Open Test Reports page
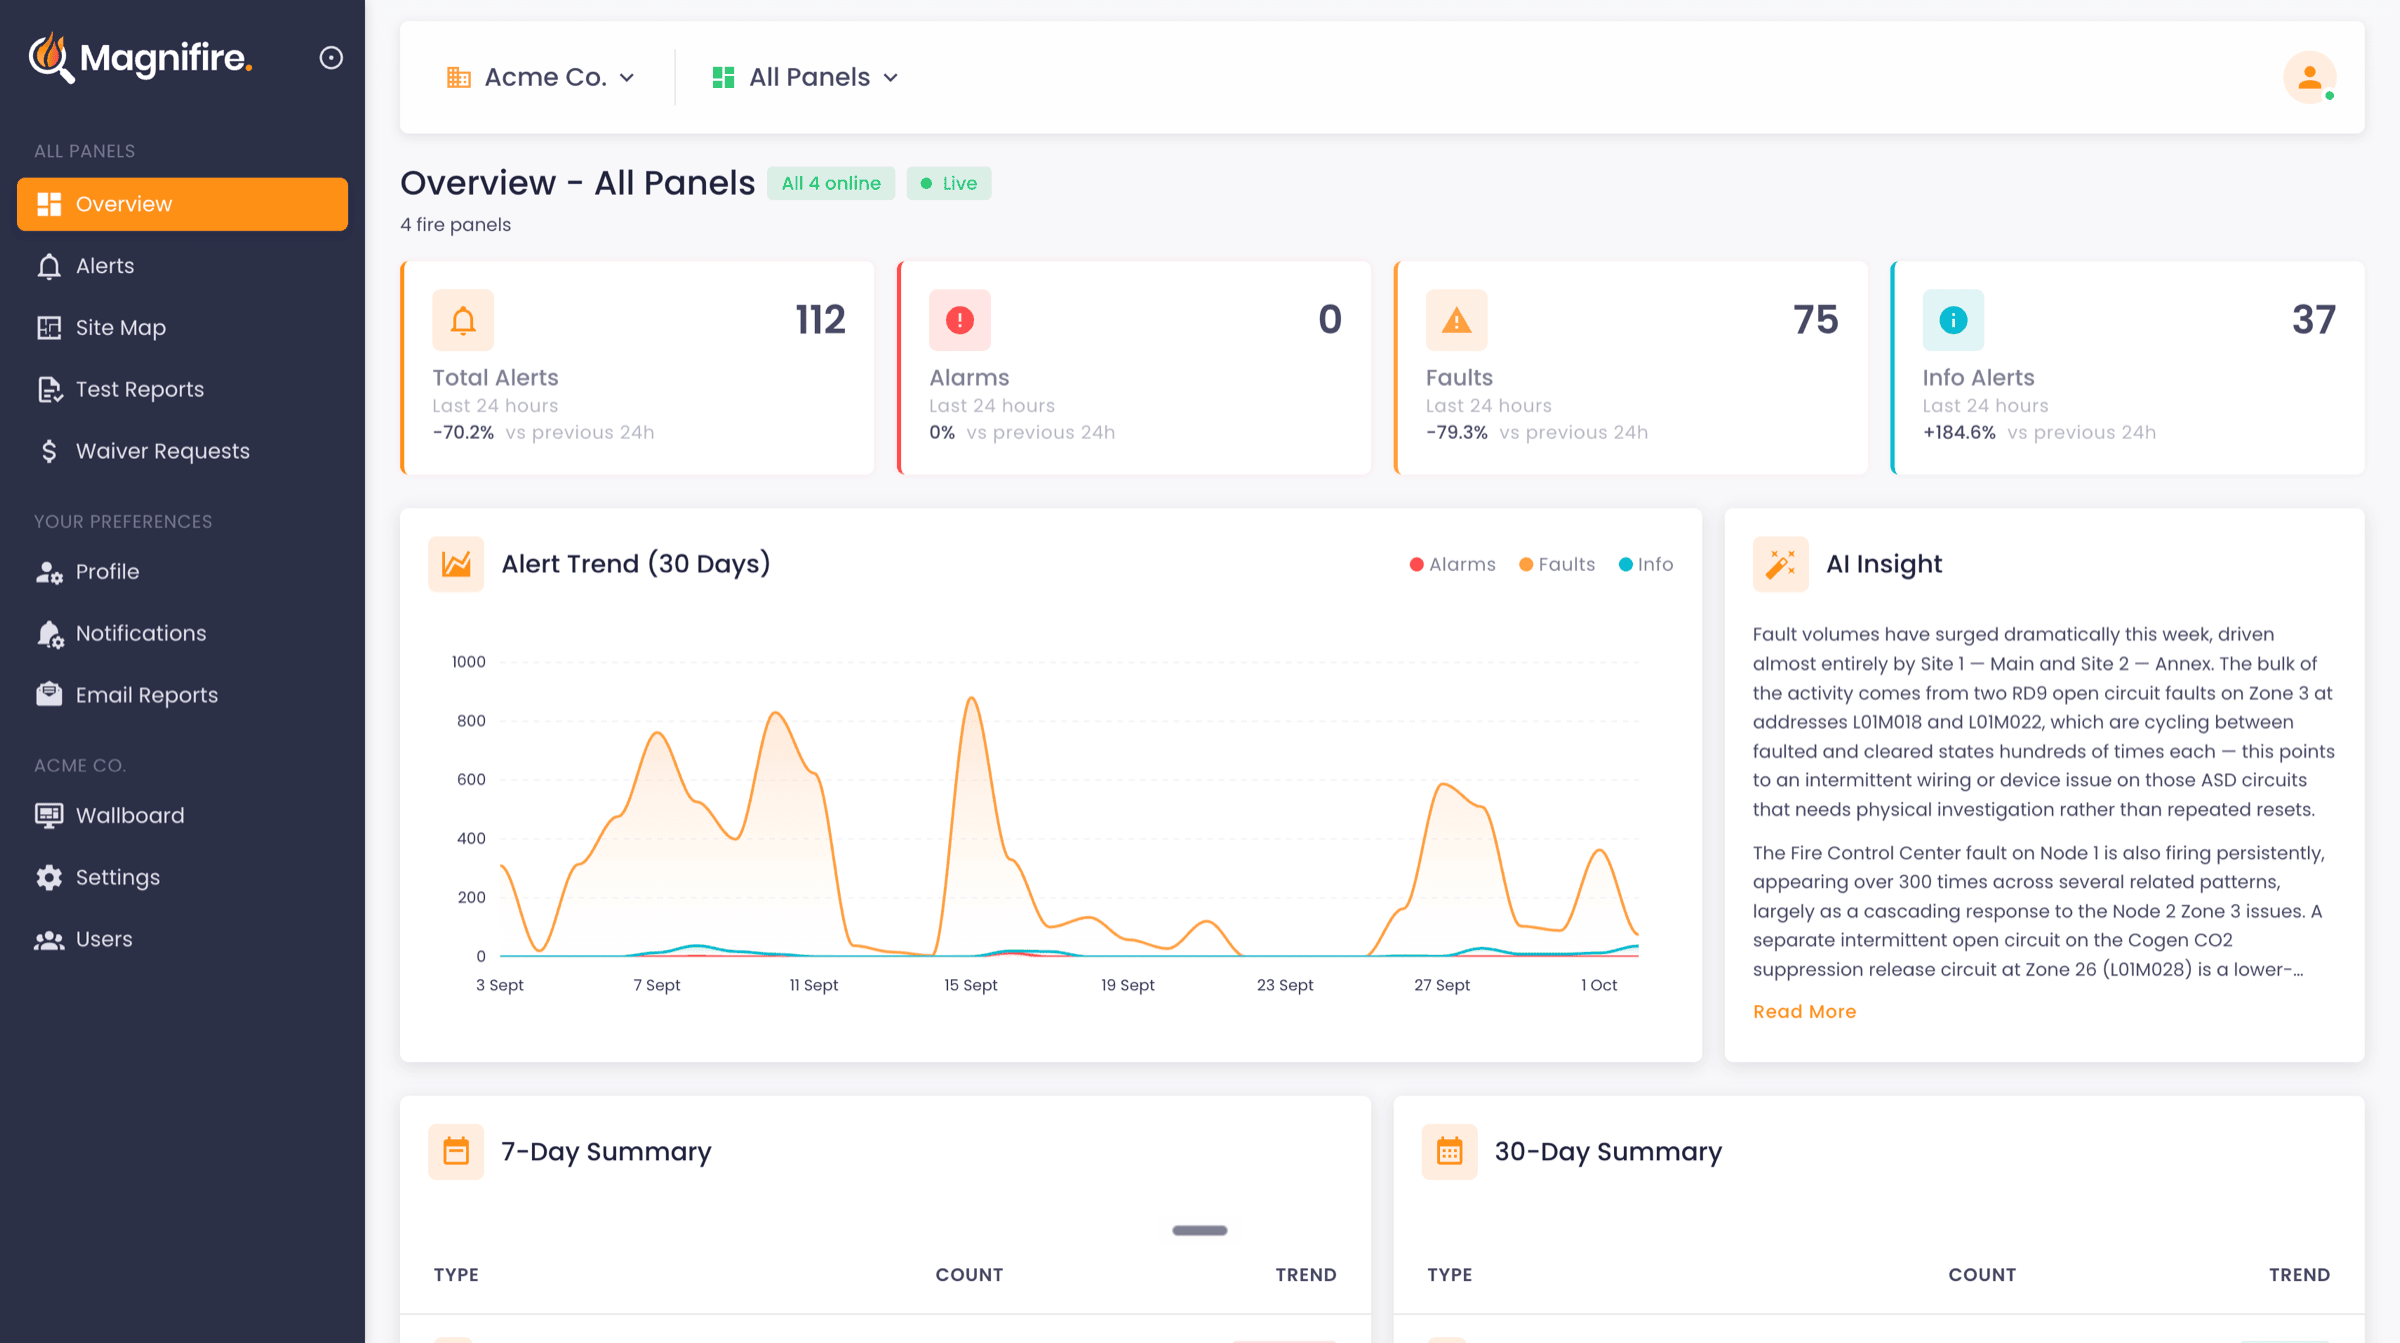This screenshot has width=2400, height=1343. click(182, 389)
